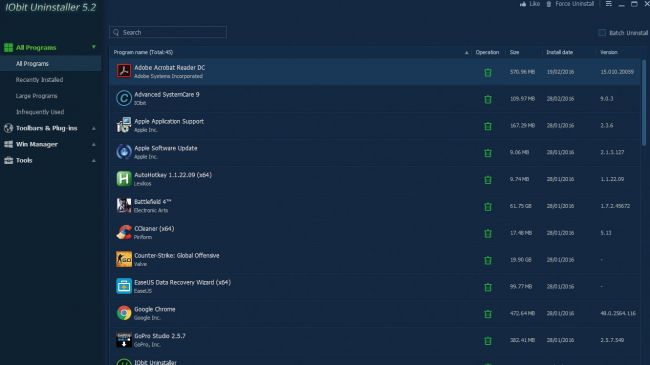Click the Google Chrome program icon

[x=124, y=313]
